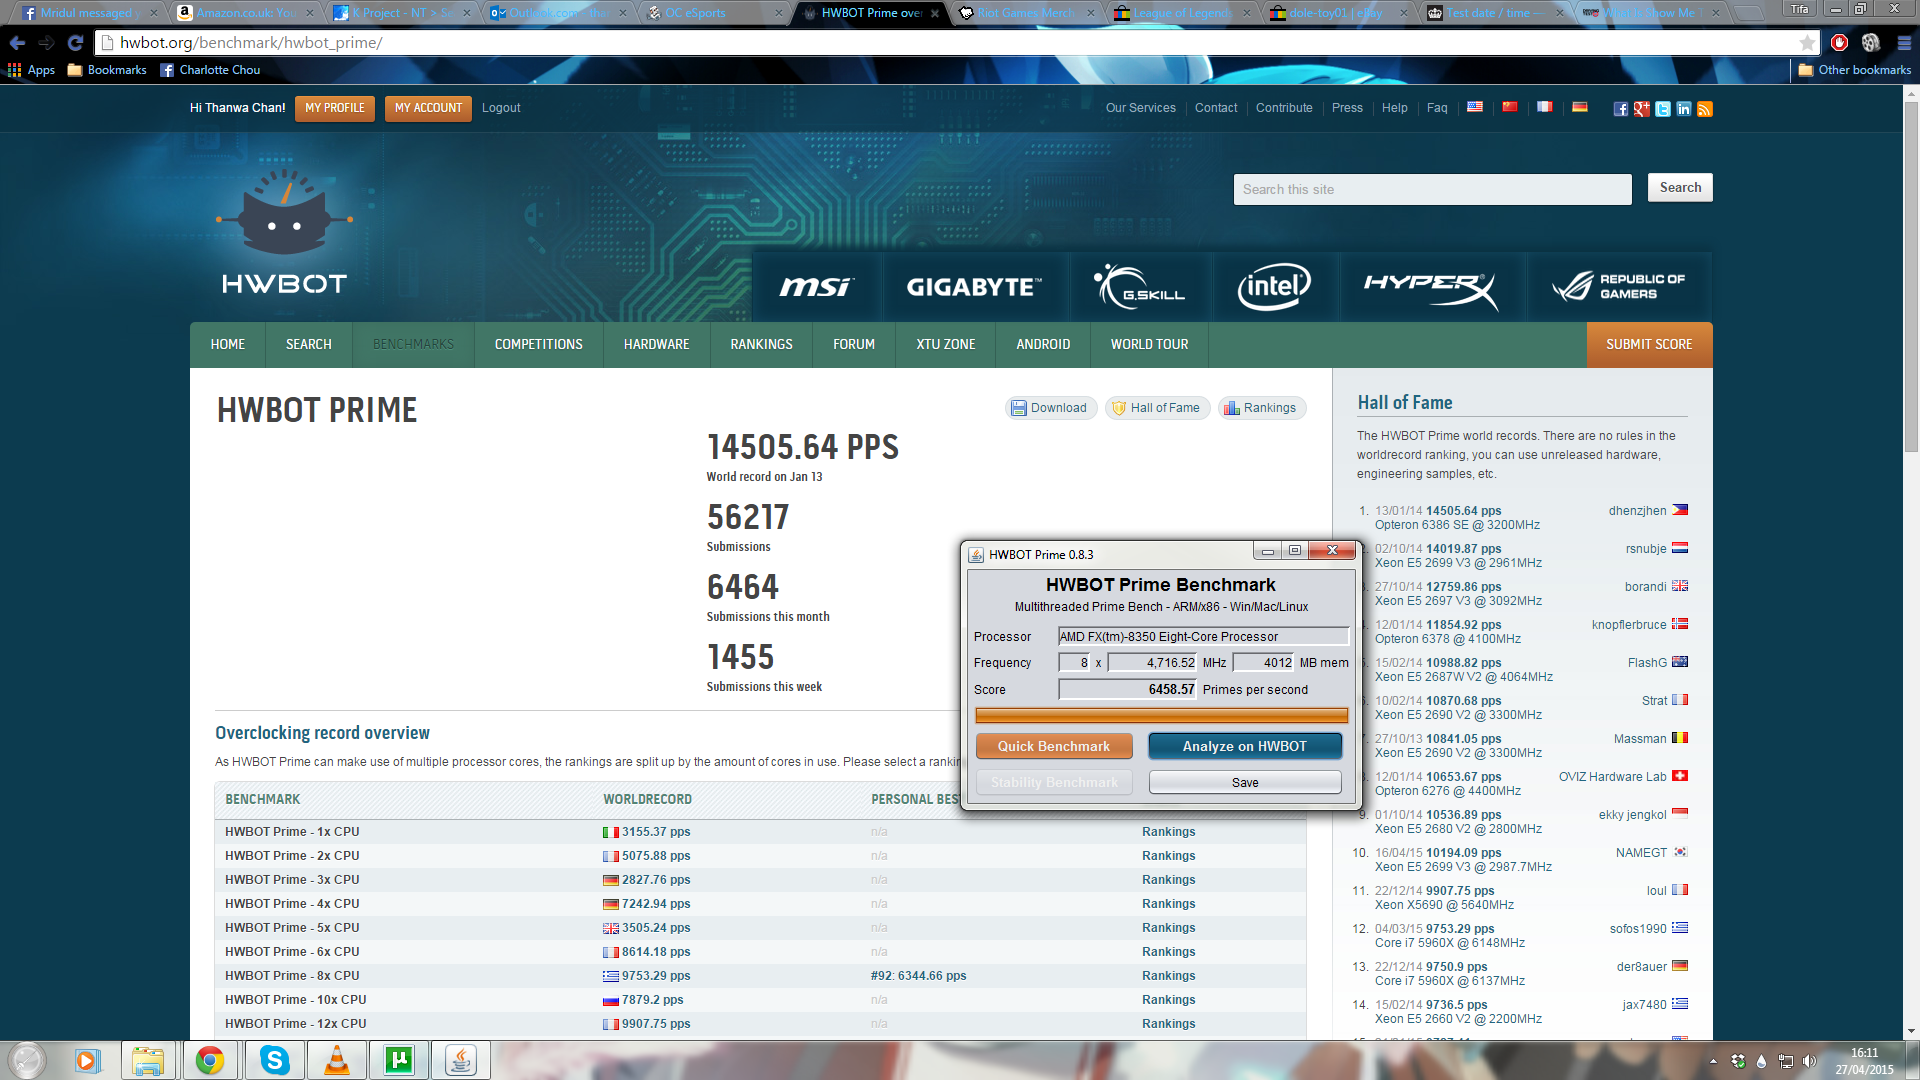Show hidden system tray icons arrow
This screenshot has width=1920, height=1080.
pos(1713,1061)
